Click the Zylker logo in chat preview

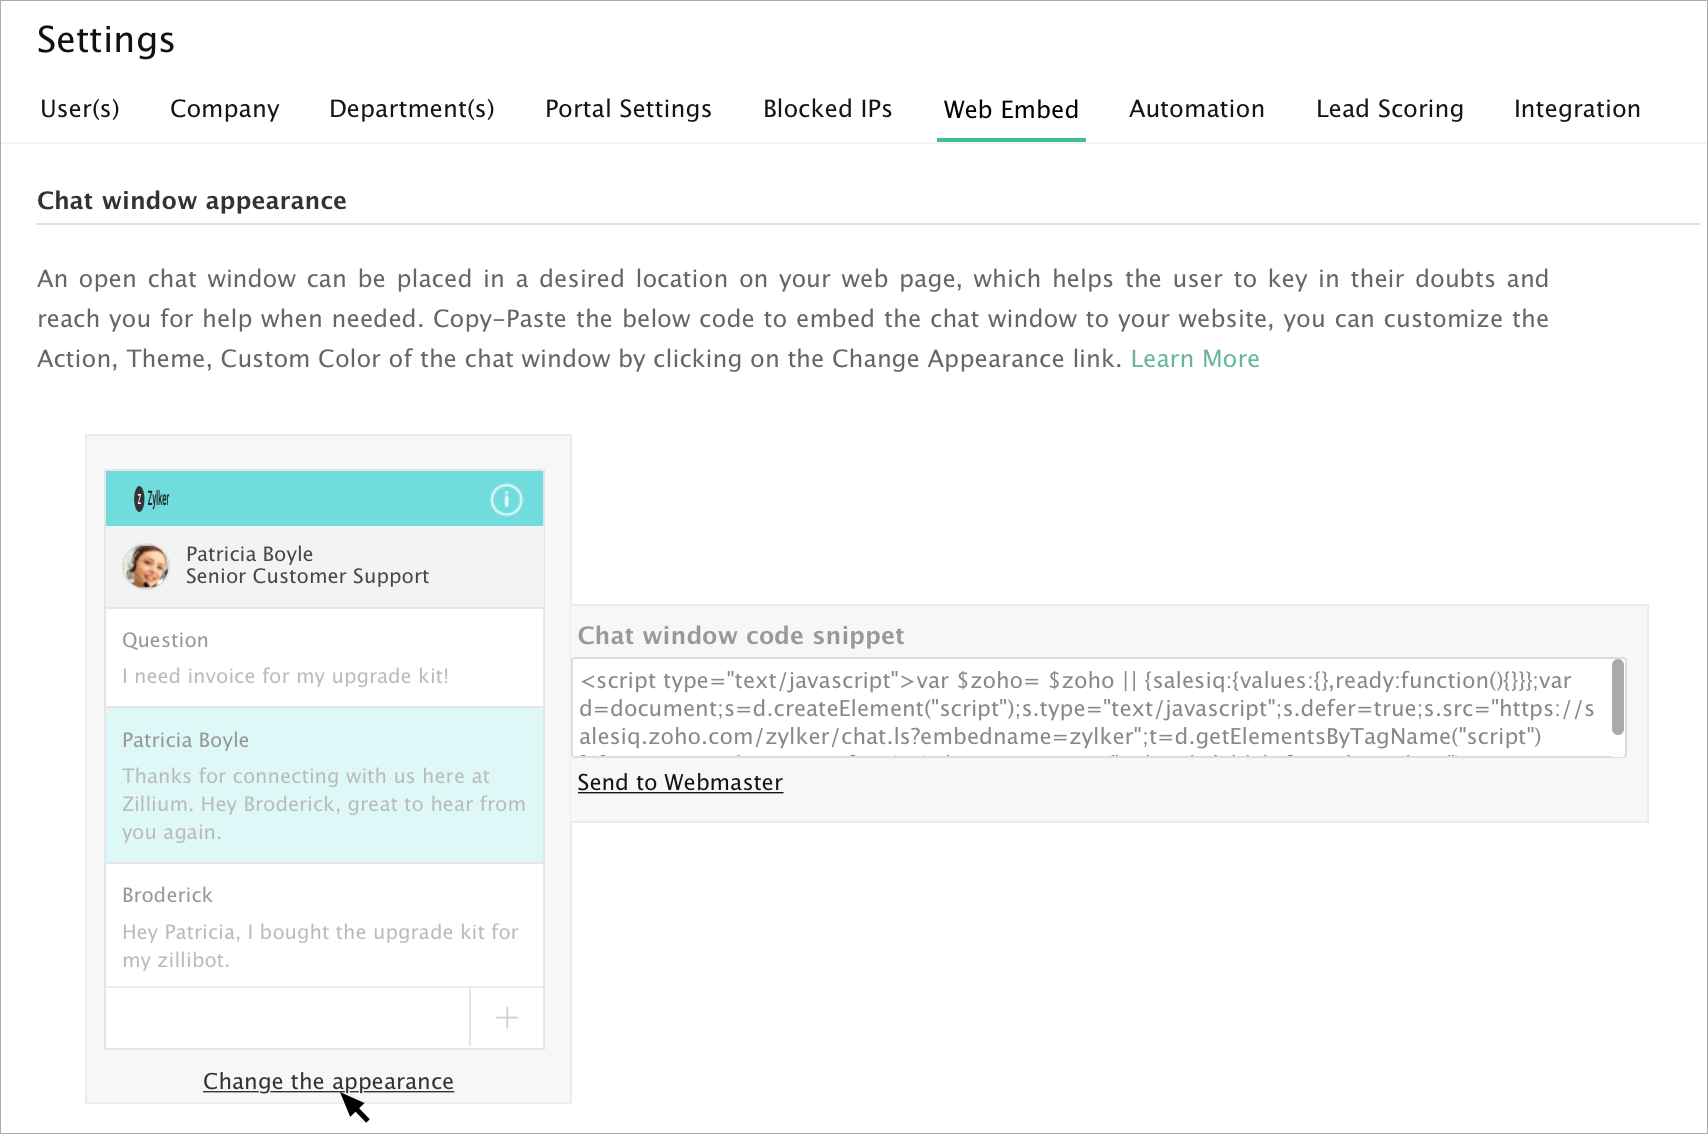point(152,499)
